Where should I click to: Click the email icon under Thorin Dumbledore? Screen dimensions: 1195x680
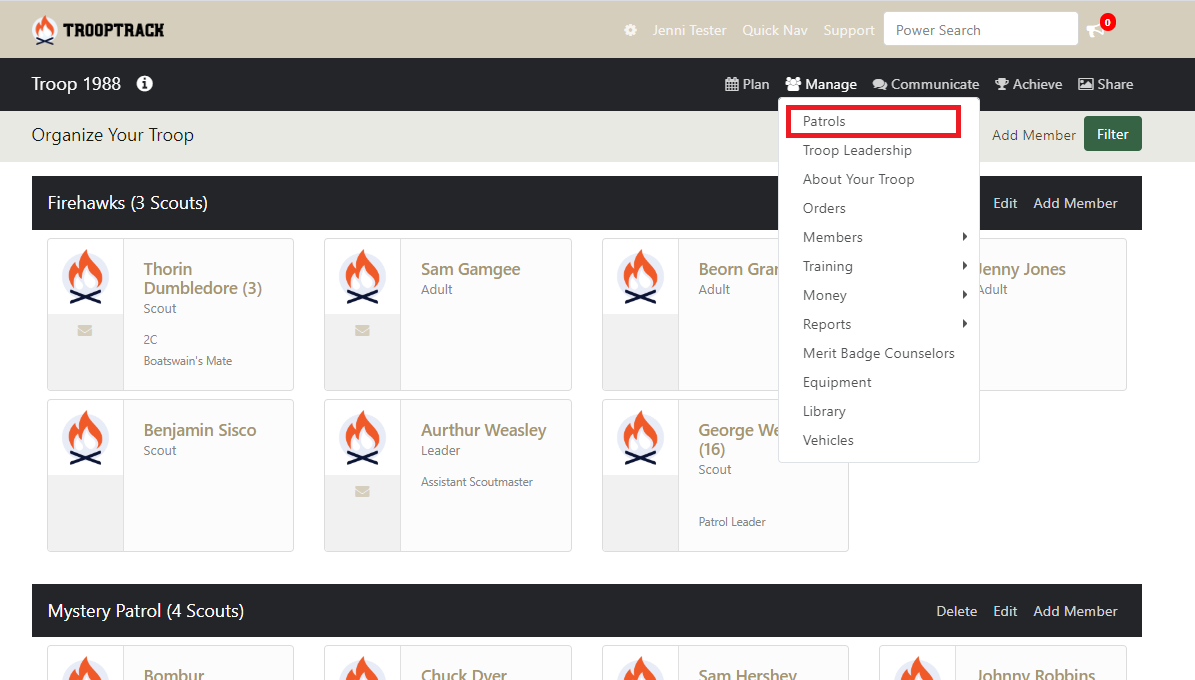pos(85,330)
